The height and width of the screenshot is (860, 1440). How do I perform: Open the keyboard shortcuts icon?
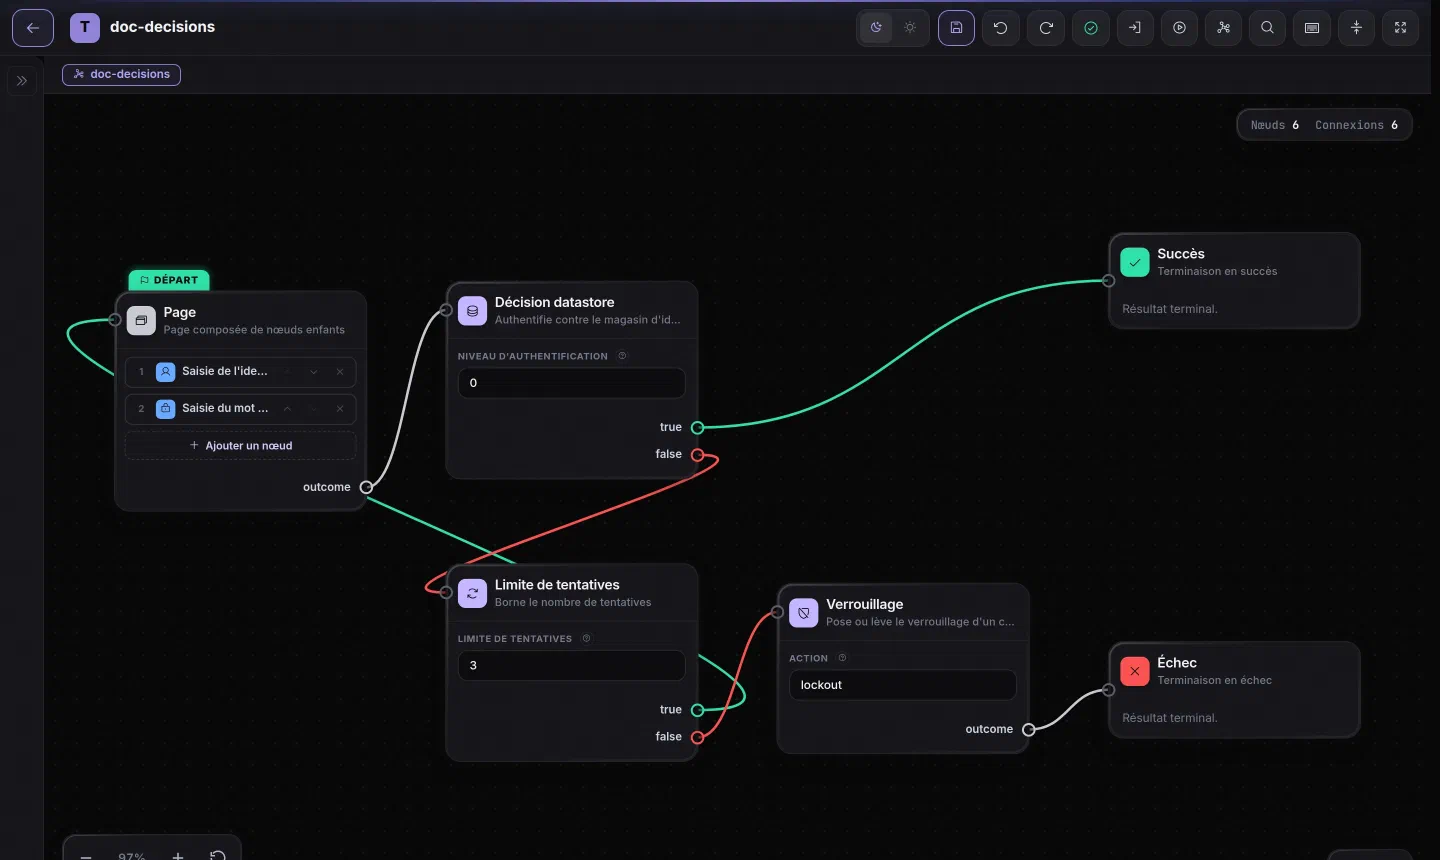1312,28
